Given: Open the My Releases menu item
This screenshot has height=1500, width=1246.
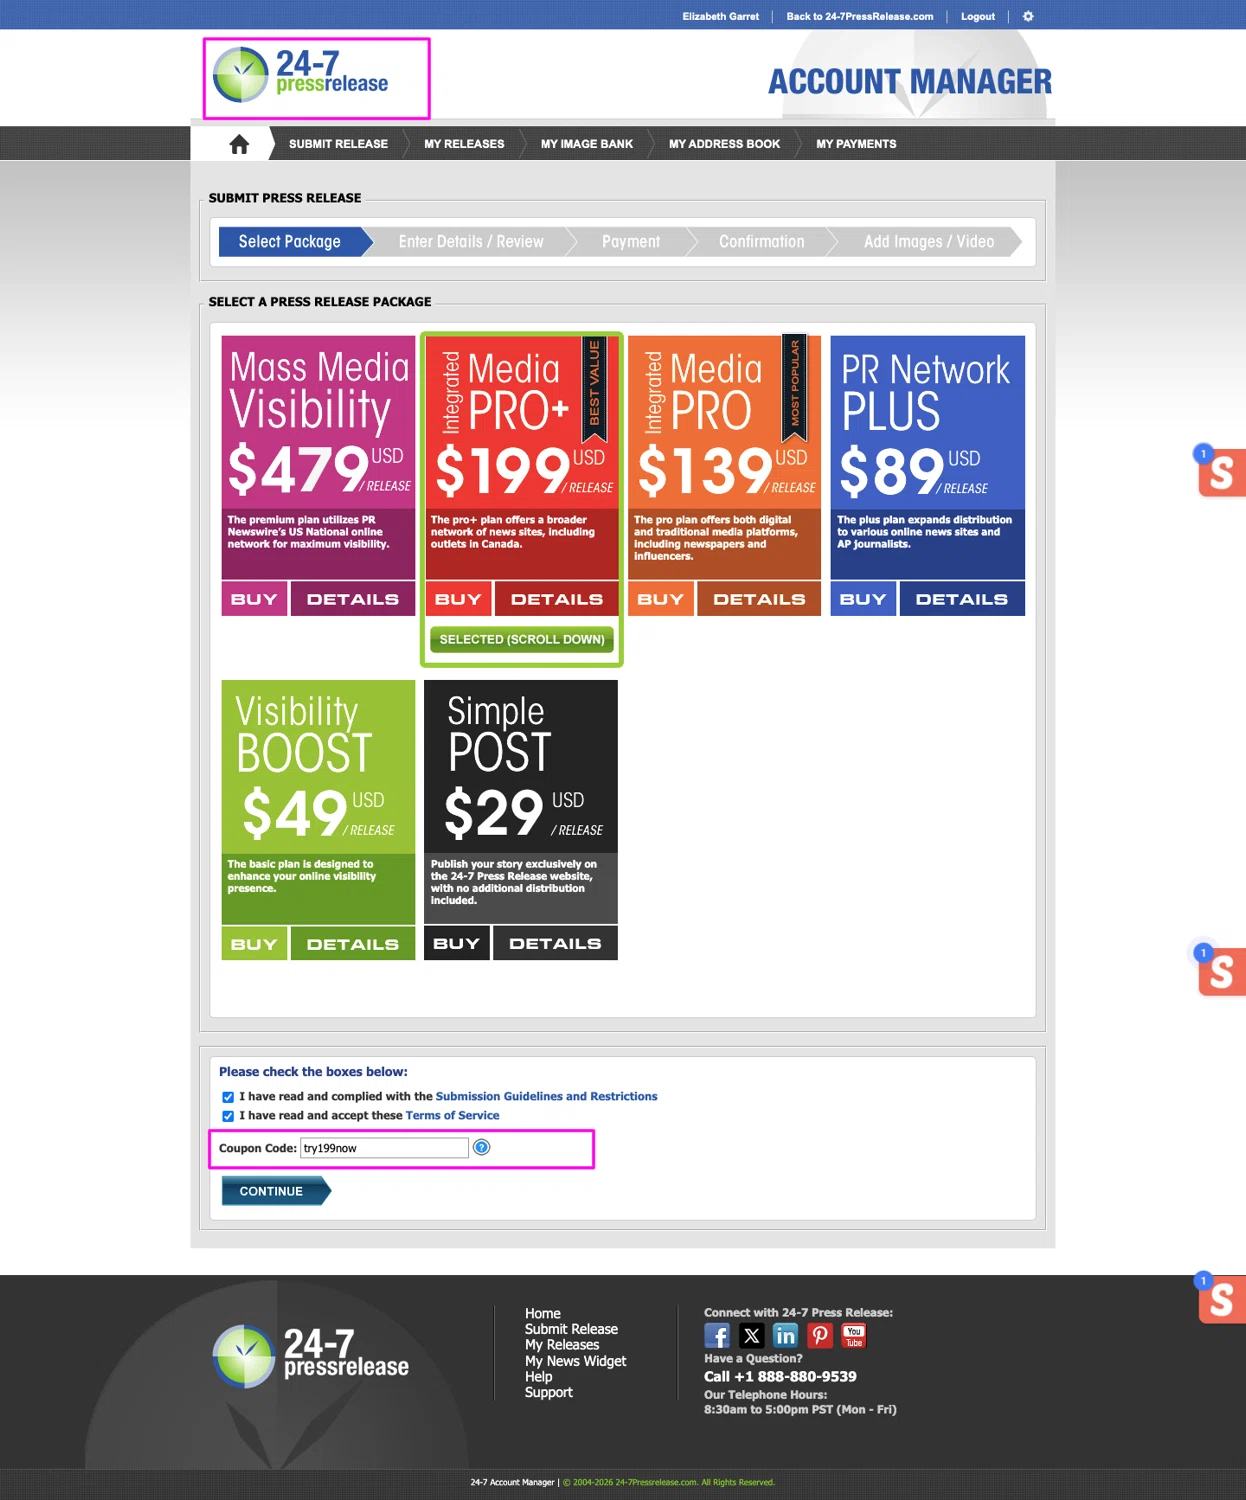Looking at the screenshot, I should (464, 144).
